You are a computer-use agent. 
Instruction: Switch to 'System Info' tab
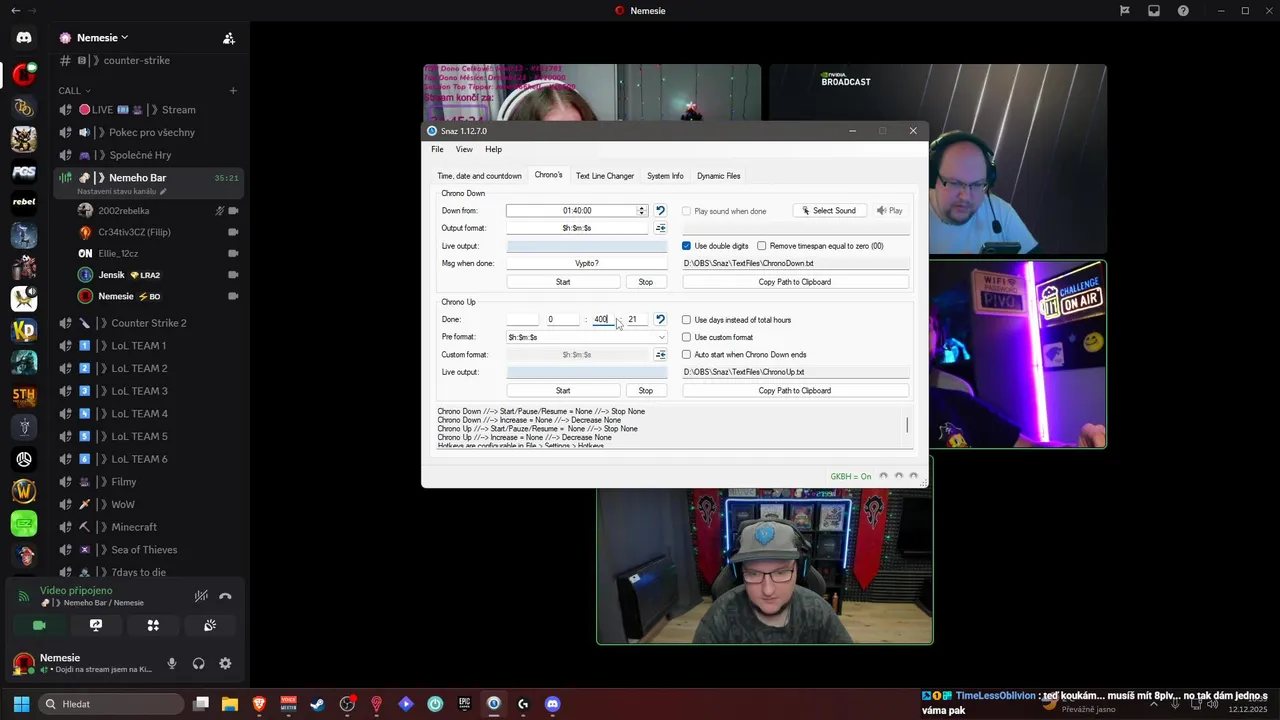665,176
